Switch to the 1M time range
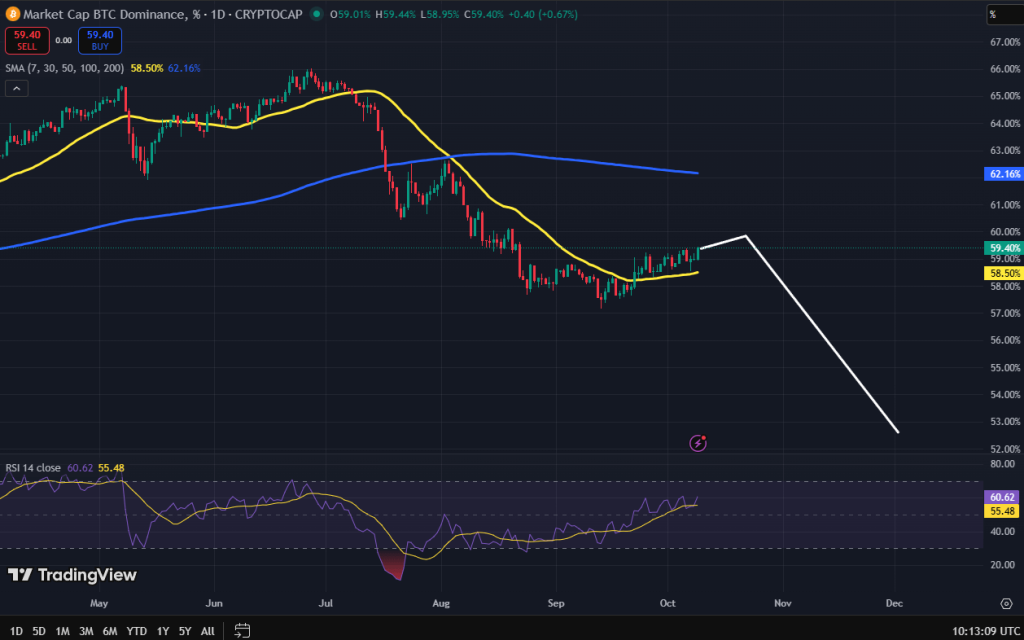Viewport: 1024px width, 640px height. (x=62, y=631)
